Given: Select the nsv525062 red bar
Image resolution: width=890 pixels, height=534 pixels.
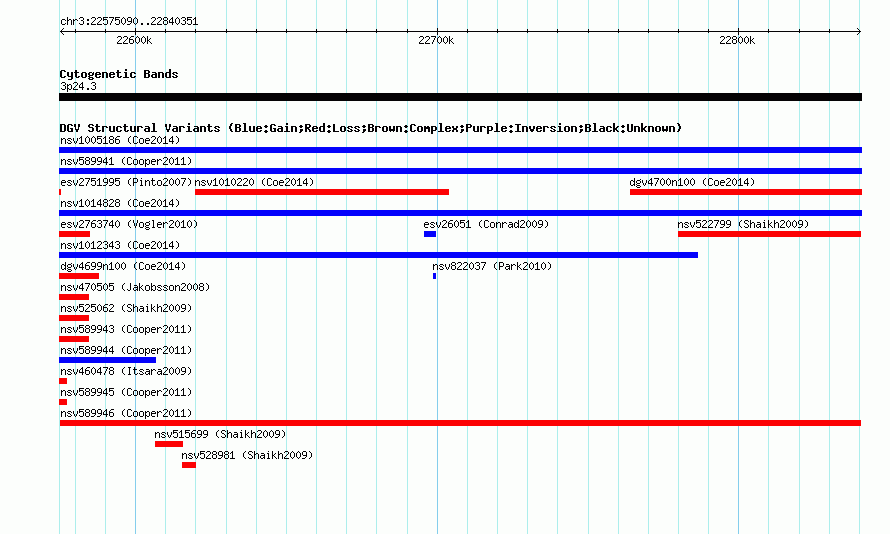Looking at the screenshot, I should click(x=74, y=318).
